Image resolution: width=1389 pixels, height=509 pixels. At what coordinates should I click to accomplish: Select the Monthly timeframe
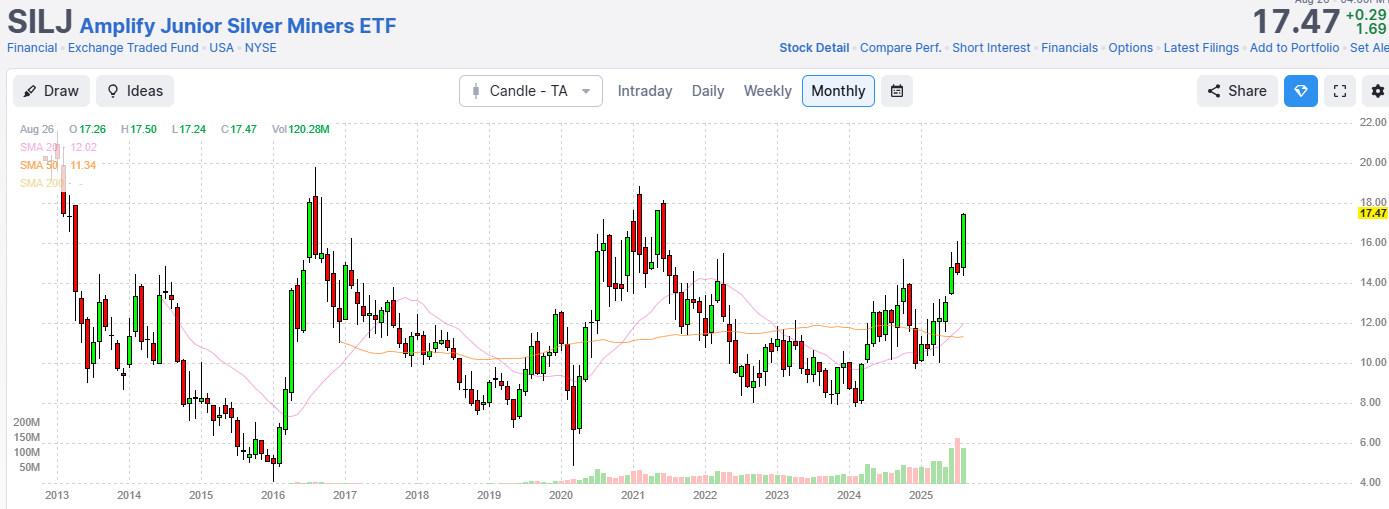[838, 91]
